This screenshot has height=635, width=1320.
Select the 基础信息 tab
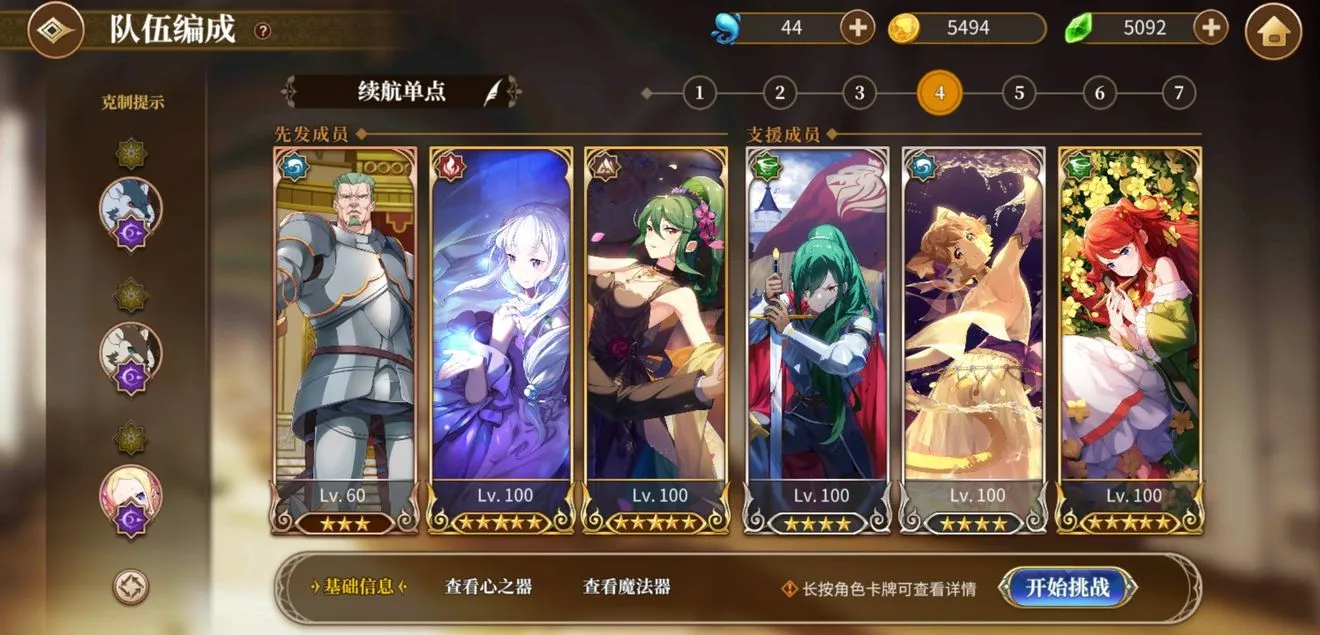point(359,587)
